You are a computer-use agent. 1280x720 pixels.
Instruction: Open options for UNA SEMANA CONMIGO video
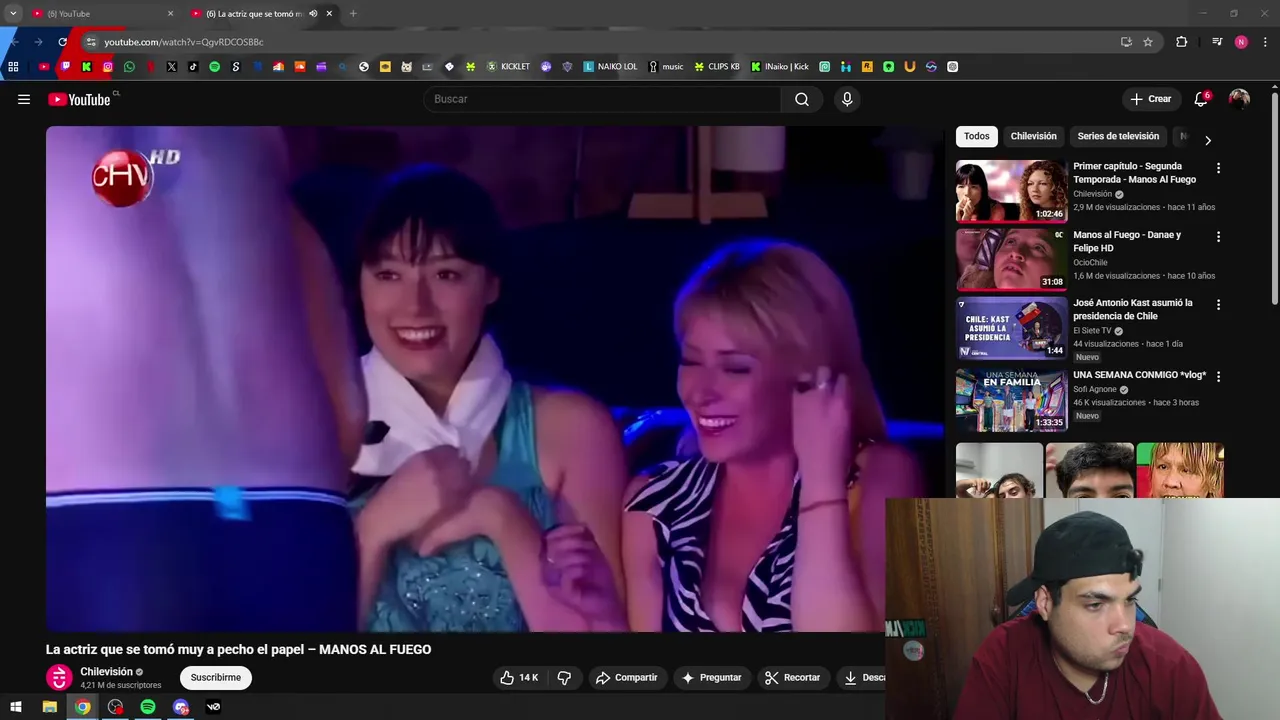click(x=1218, y=376)
